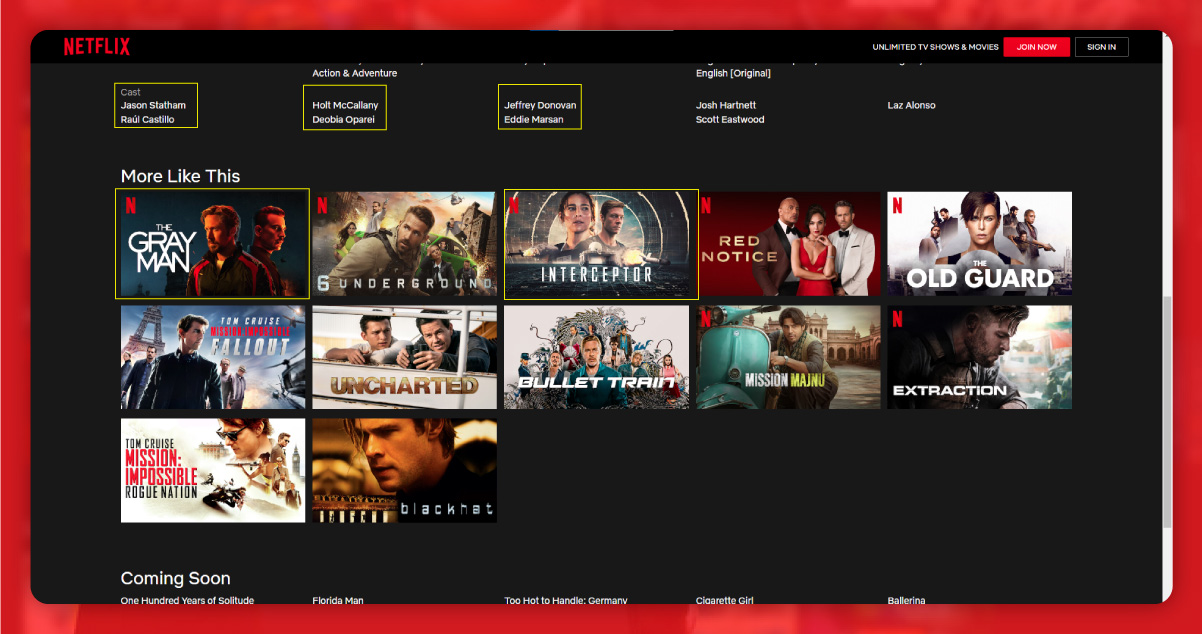Open Too Hot to Handle: Germany
This screenshot has height=634, width=1202.
coord(565,600)
